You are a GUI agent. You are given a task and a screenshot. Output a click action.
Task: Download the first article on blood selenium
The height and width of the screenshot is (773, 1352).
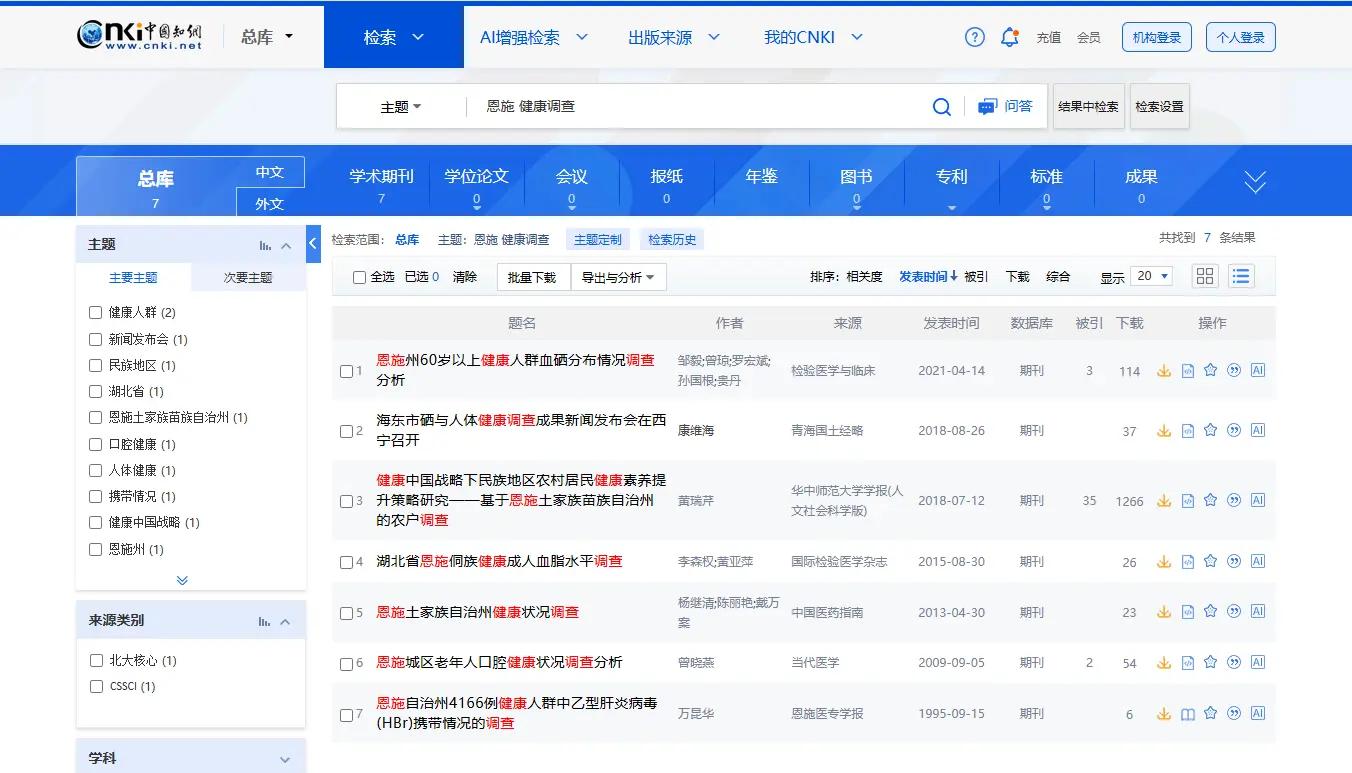[x=1163, y=370]
